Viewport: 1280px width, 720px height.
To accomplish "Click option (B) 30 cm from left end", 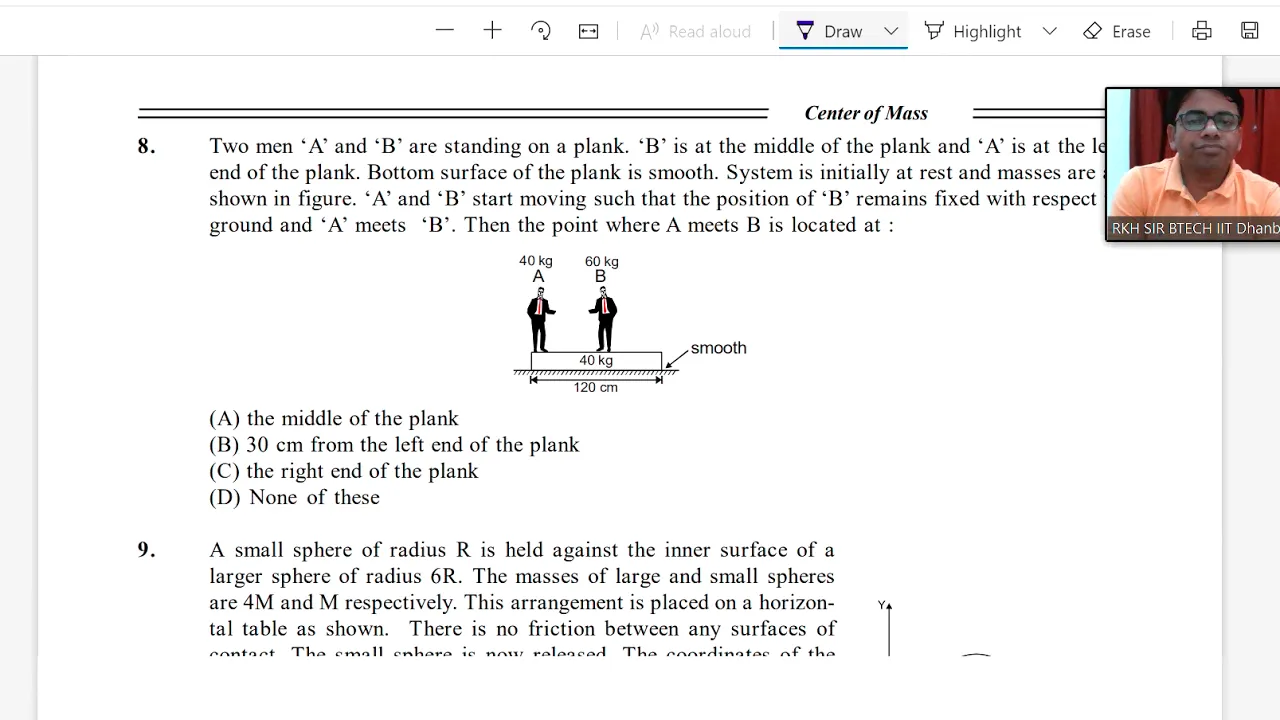I will (394, 445).
